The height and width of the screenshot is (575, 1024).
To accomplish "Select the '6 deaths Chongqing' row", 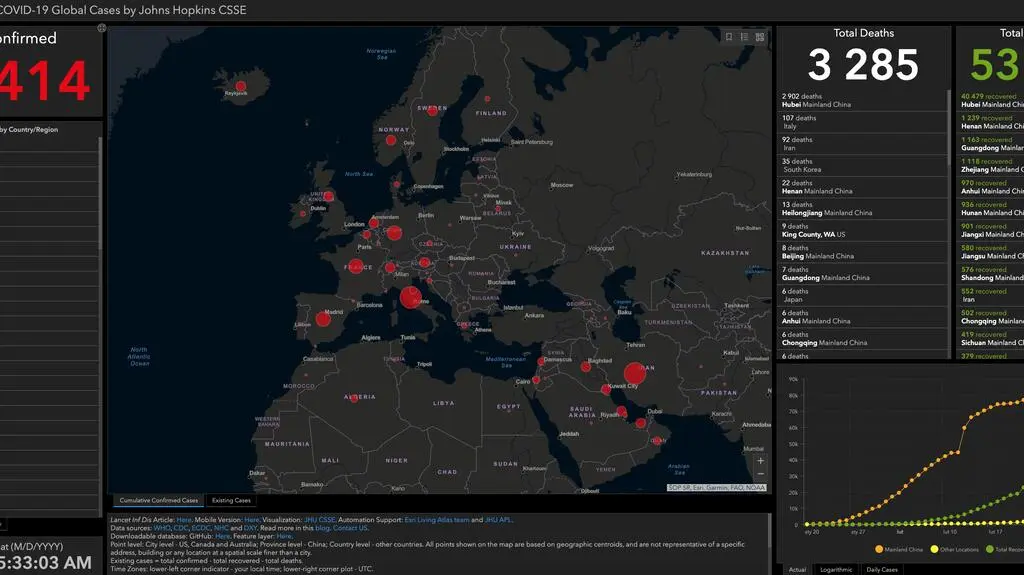I will [862, 338].
